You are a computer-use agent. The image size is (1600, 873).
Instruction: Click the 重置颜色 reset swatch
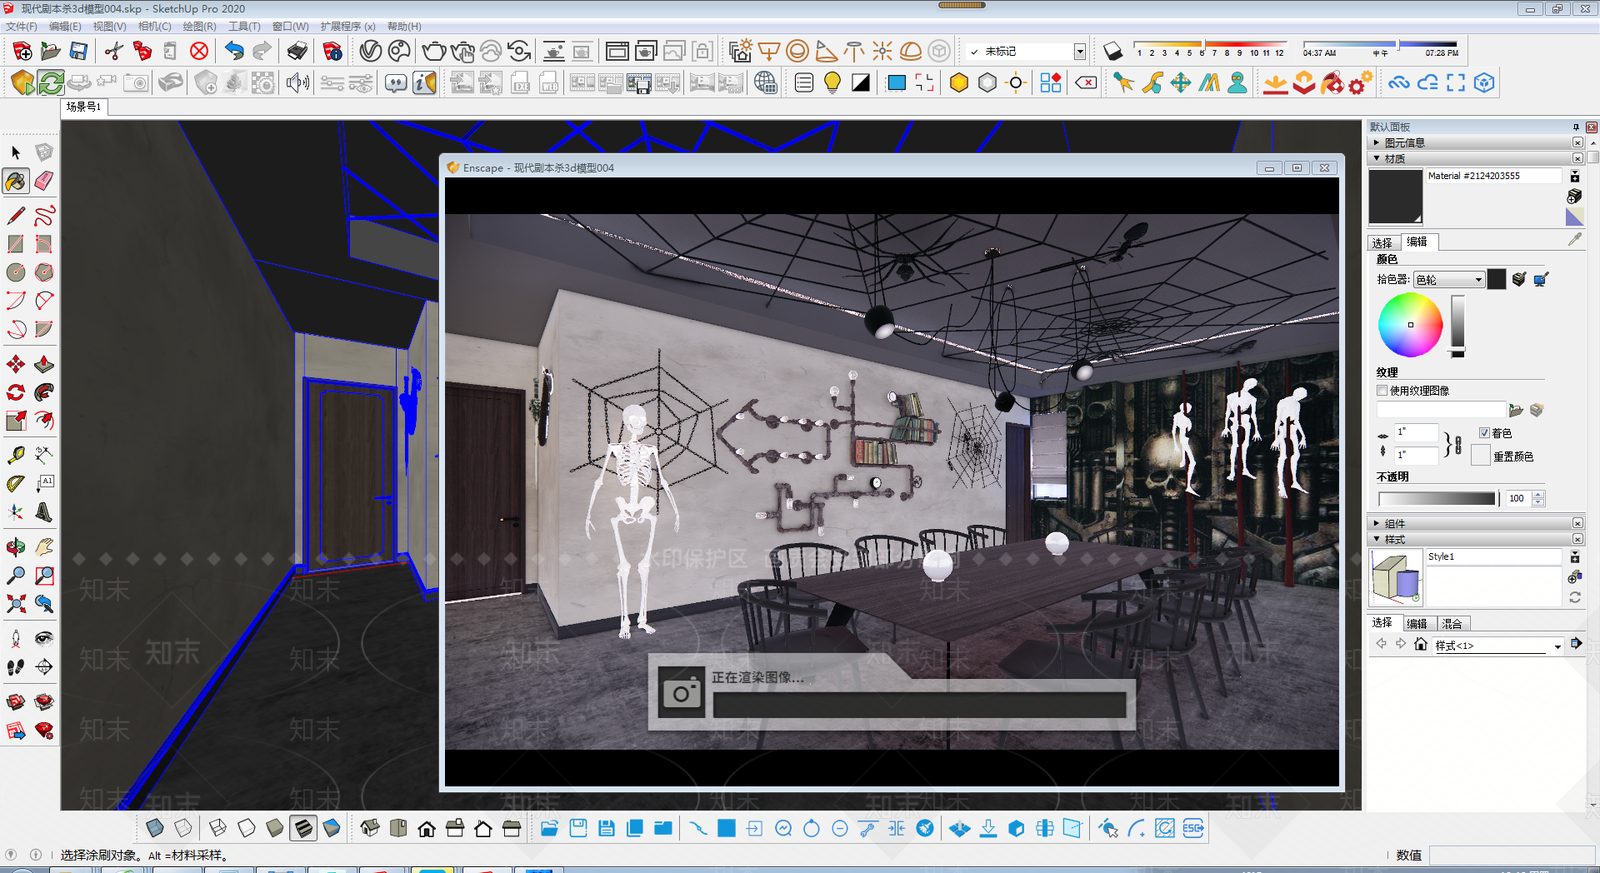(1480, 456)
